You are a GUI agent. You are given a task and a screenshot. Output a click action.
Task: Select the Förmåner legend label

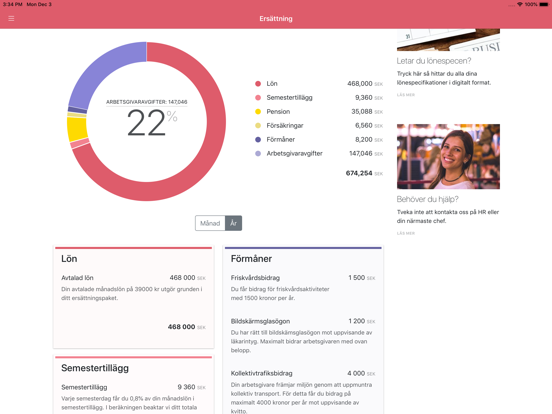pyautogui.click(x=281, y=139)
